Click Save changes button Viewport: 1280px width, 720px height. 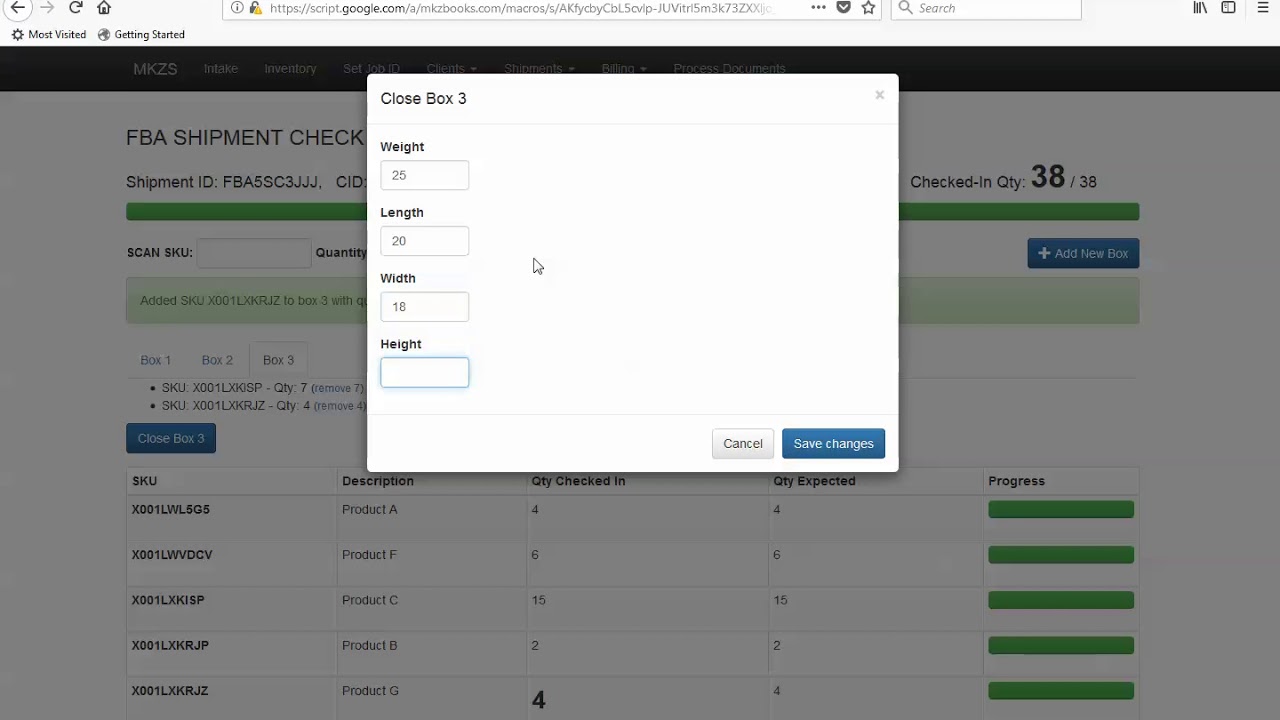pyautogui.click(x=833, y=444)
